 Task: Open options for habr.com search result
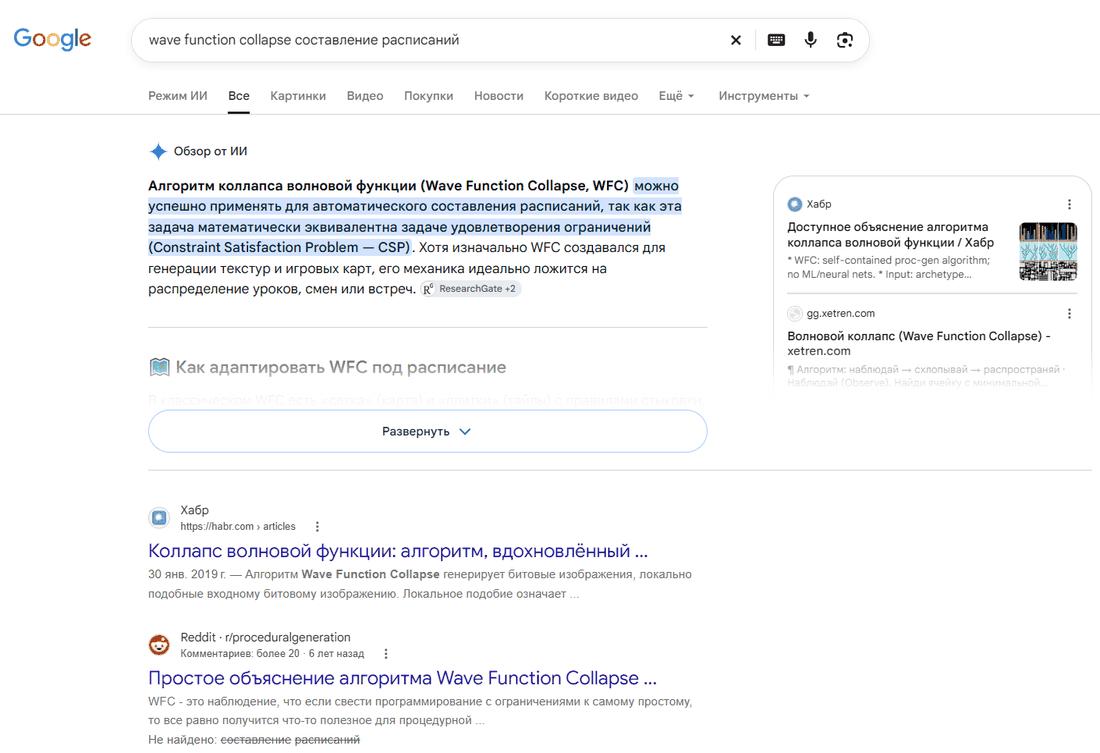(317, 526)
